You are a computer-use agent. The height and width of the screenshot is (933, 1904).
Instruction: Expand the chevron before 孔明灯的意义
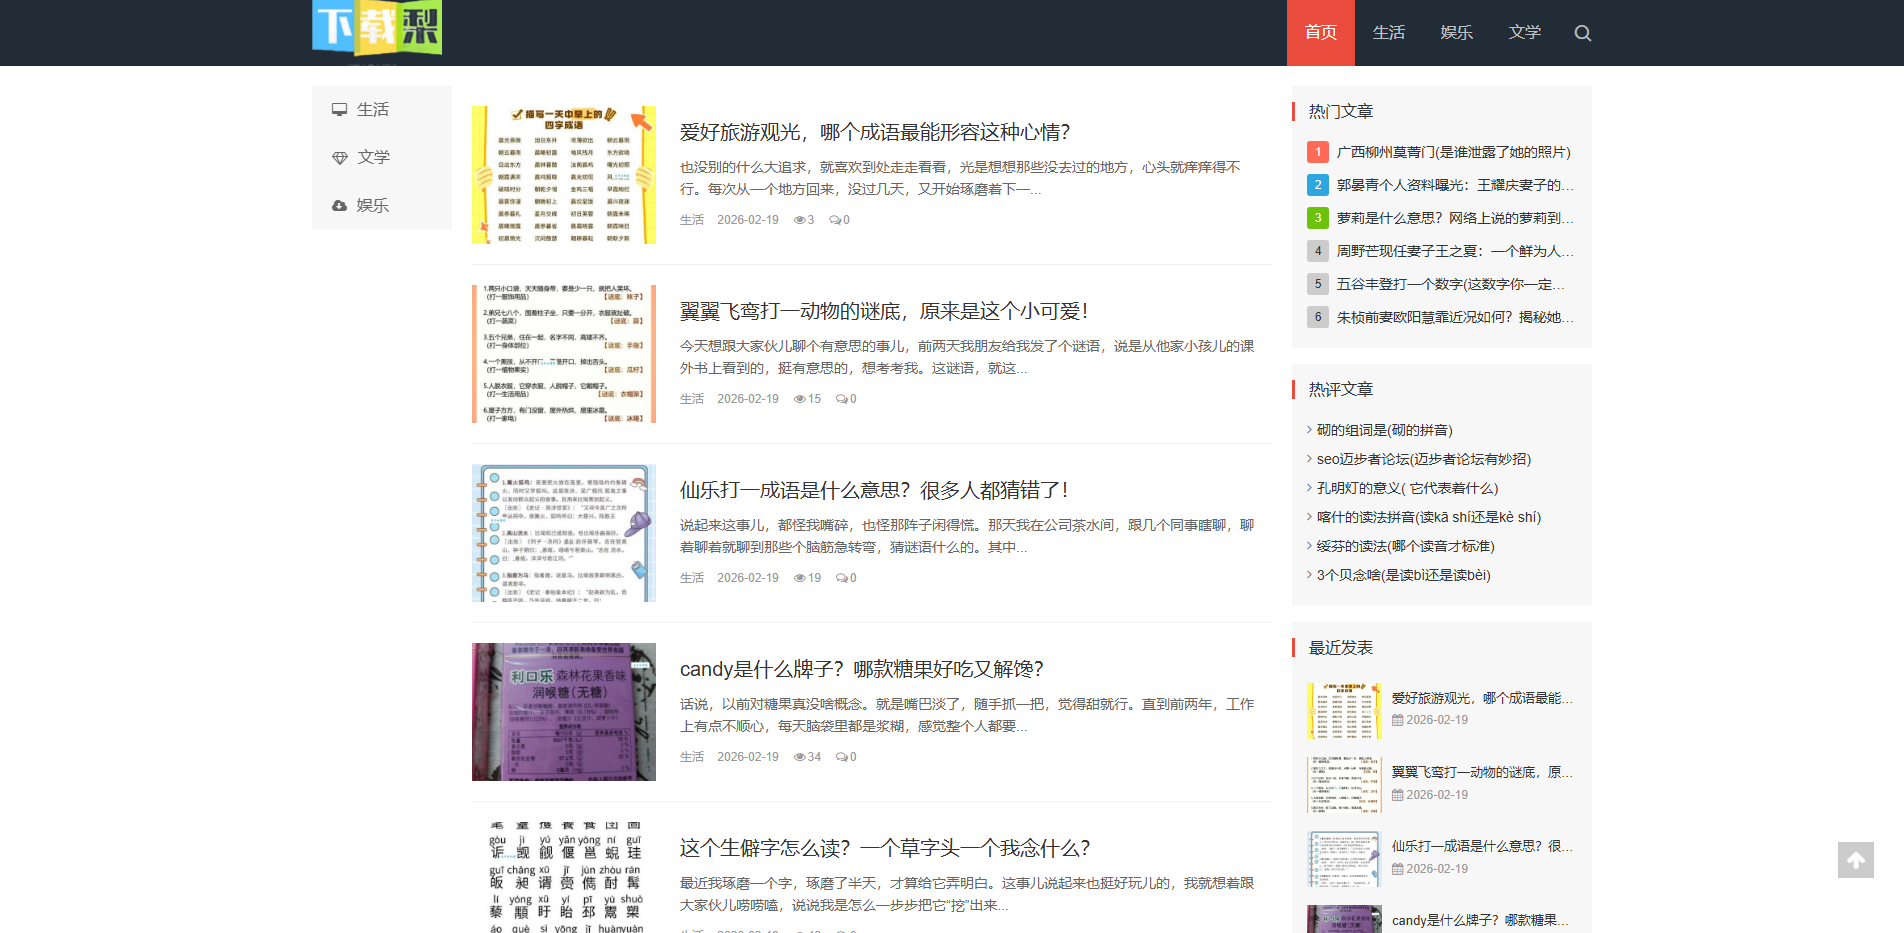tap(1309, 487)
